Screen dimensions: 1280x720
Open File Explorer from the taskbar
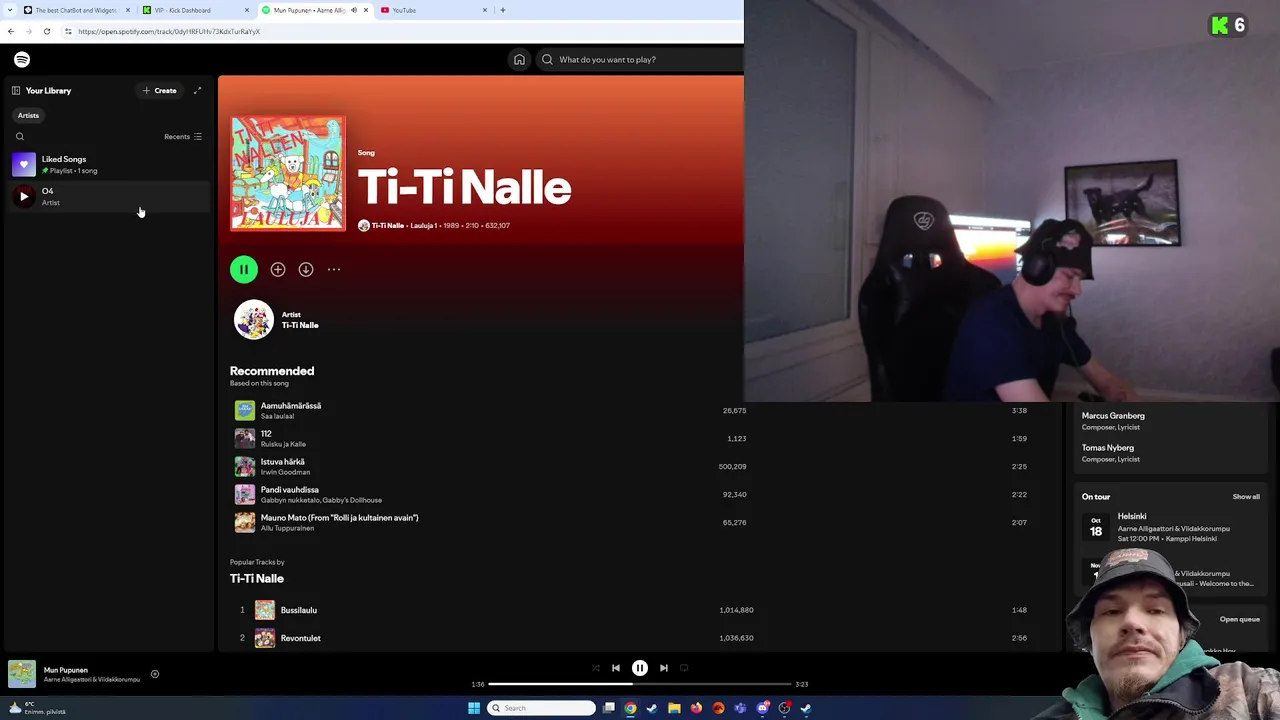point(674,708)
